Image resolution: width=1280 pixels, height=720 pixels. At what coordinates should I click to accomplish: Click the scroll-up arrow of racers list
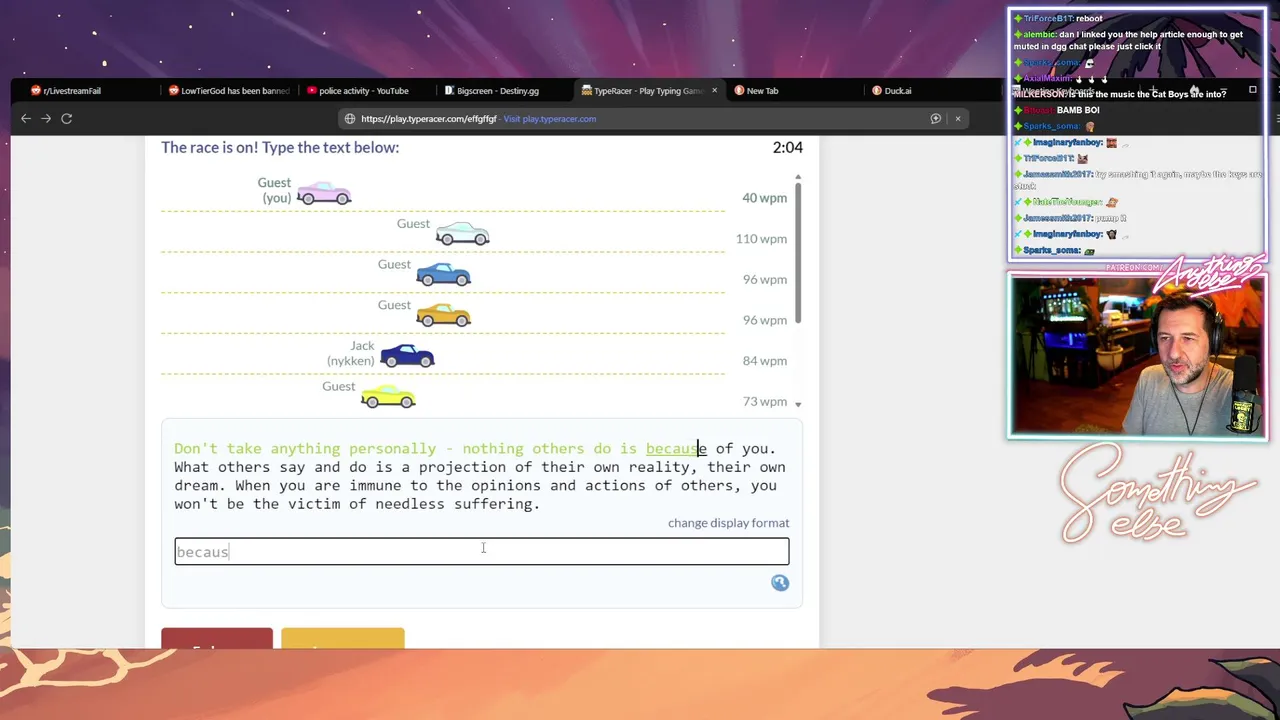click(x=798, y=177)
